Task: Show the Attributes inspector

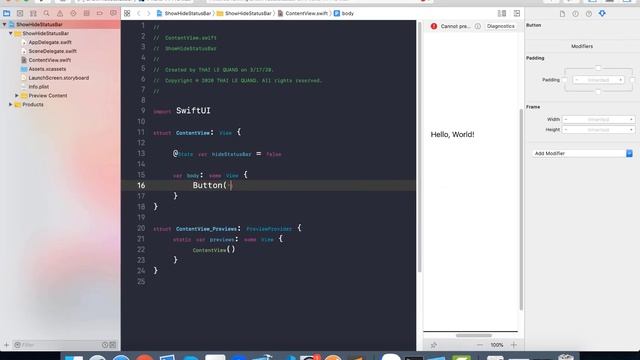Action: pyautogui.click(x=602, y=14)
